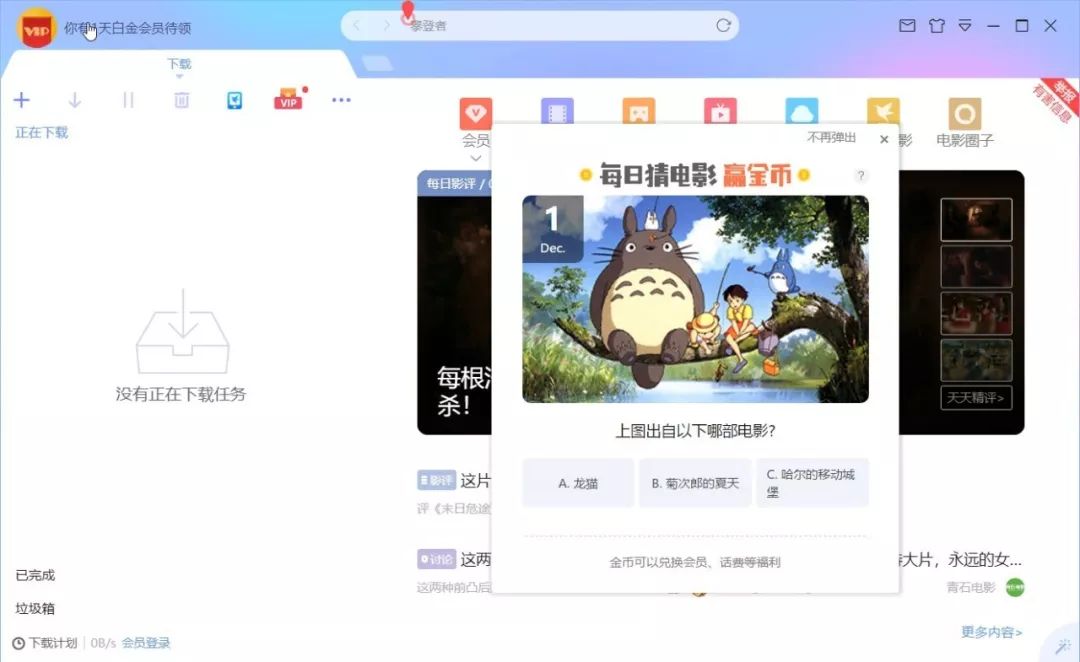Viewport: 1080px width, 662px height.
Task: Create a new download task with plus icon
Action: click(x=22, y=100)
